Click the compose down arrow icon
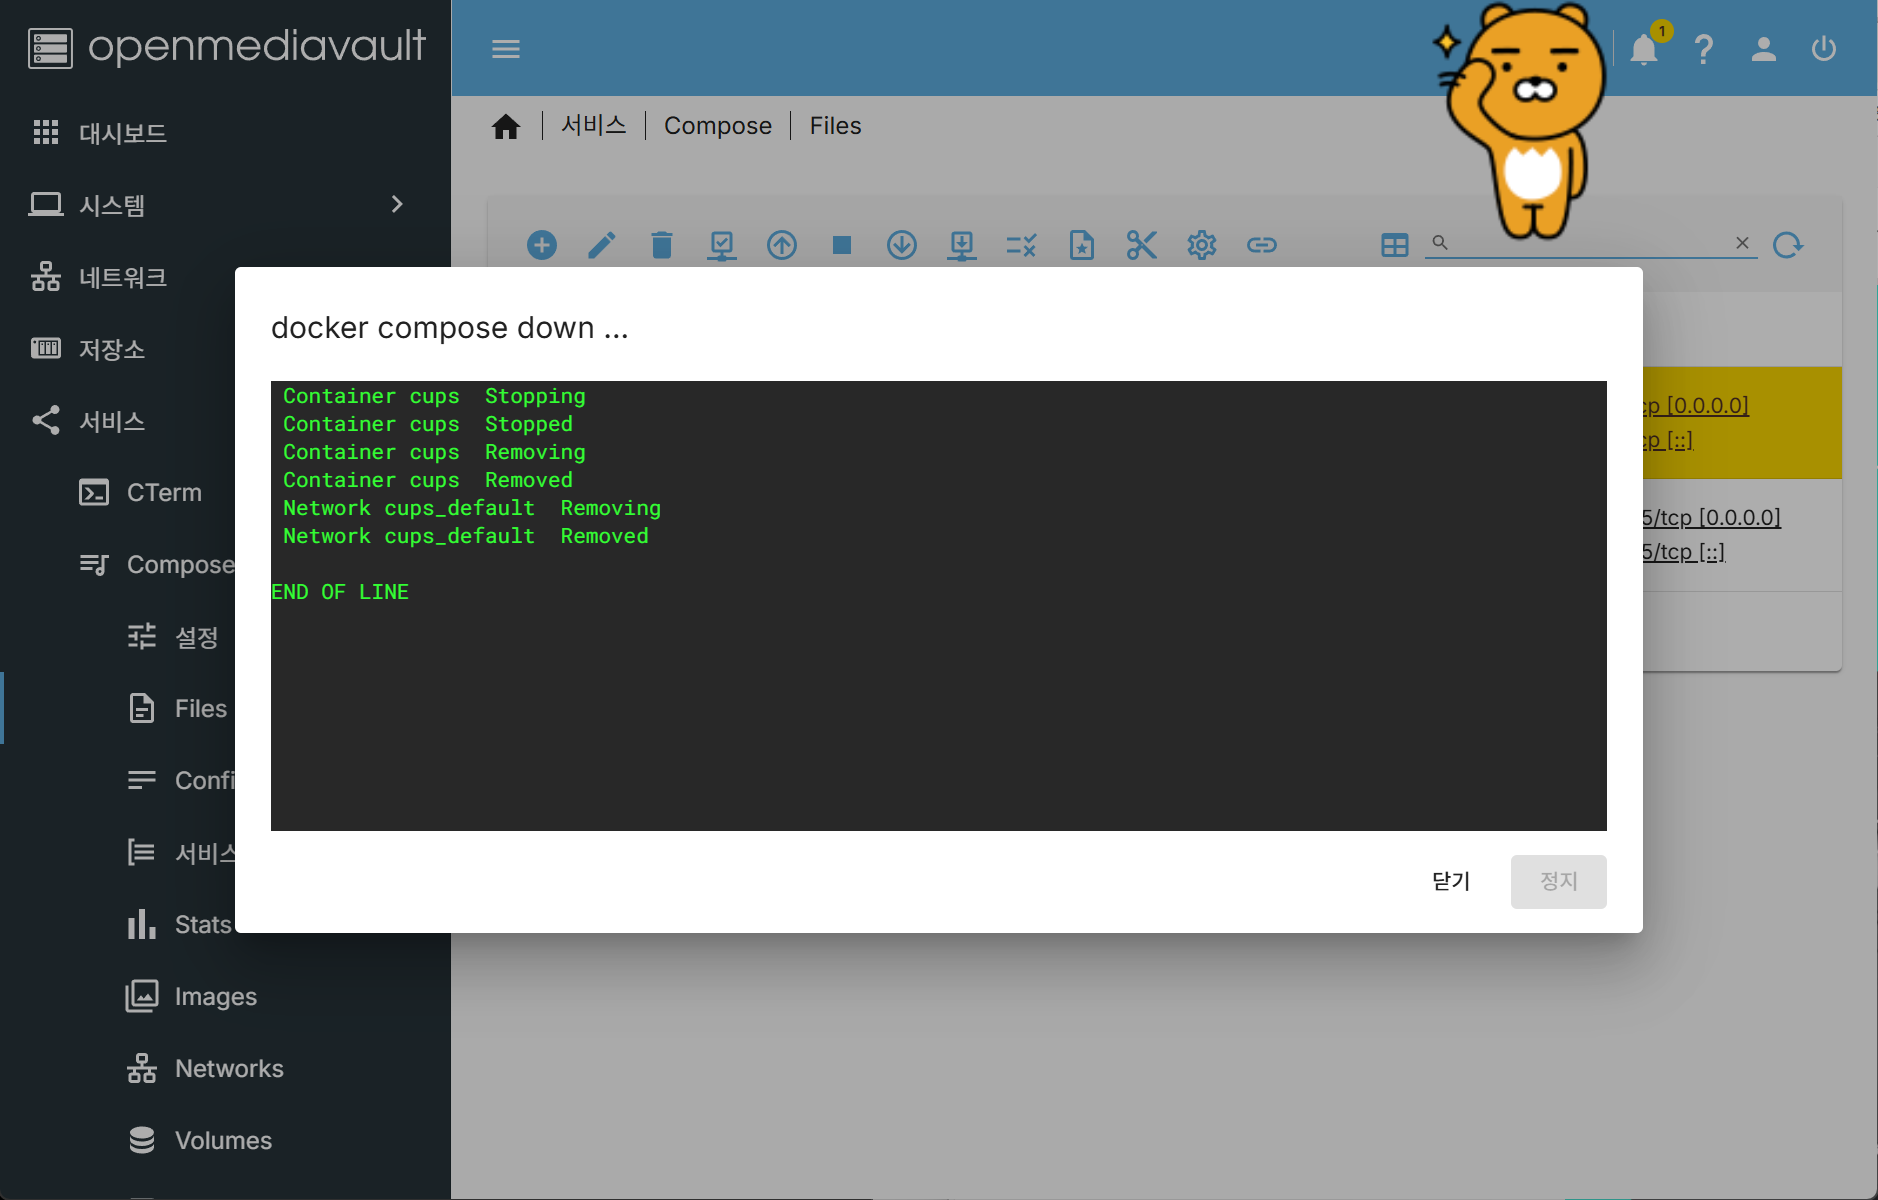This screenshot has width=1878, height=1200. (x=902, y=245)
